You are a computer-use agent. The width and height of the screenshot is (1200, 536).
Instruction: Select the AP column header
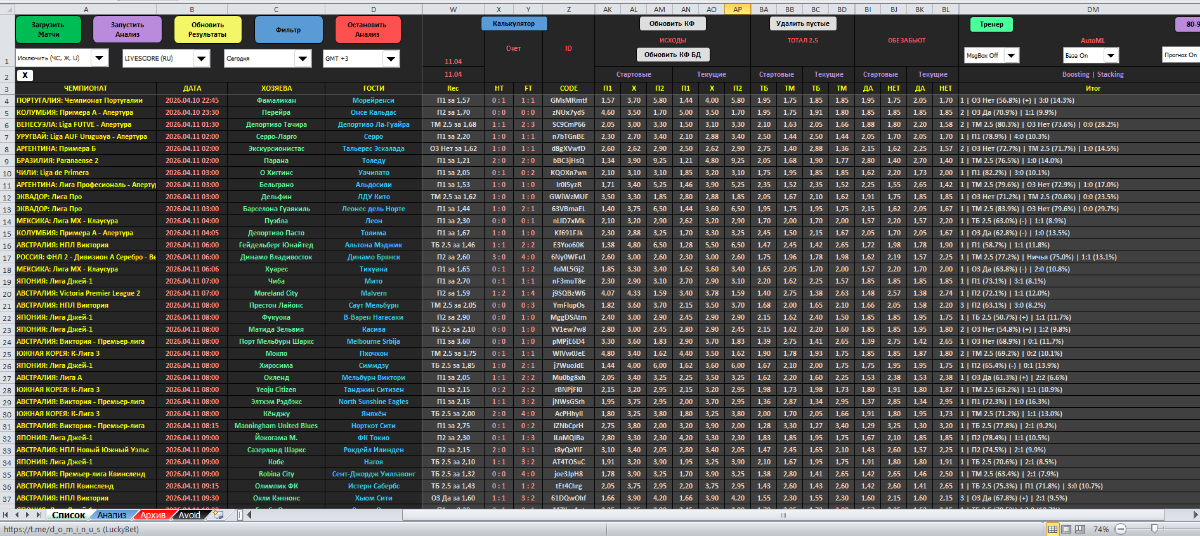[x=737, y=8]
